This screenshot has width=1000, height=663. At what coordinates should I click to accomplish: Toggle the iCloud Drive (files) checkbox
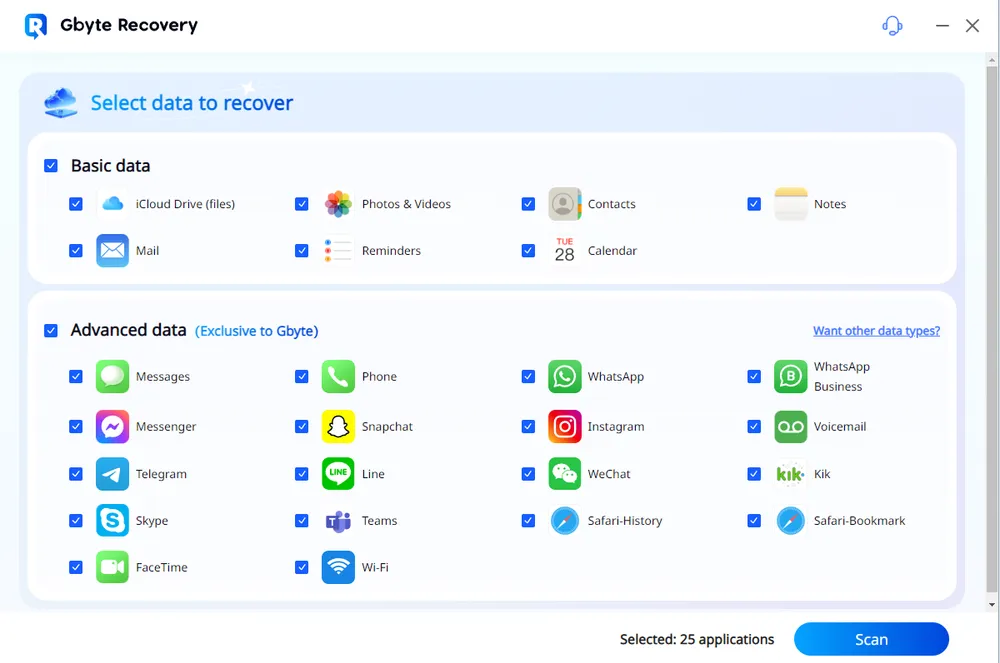click(x=76, y=204)
